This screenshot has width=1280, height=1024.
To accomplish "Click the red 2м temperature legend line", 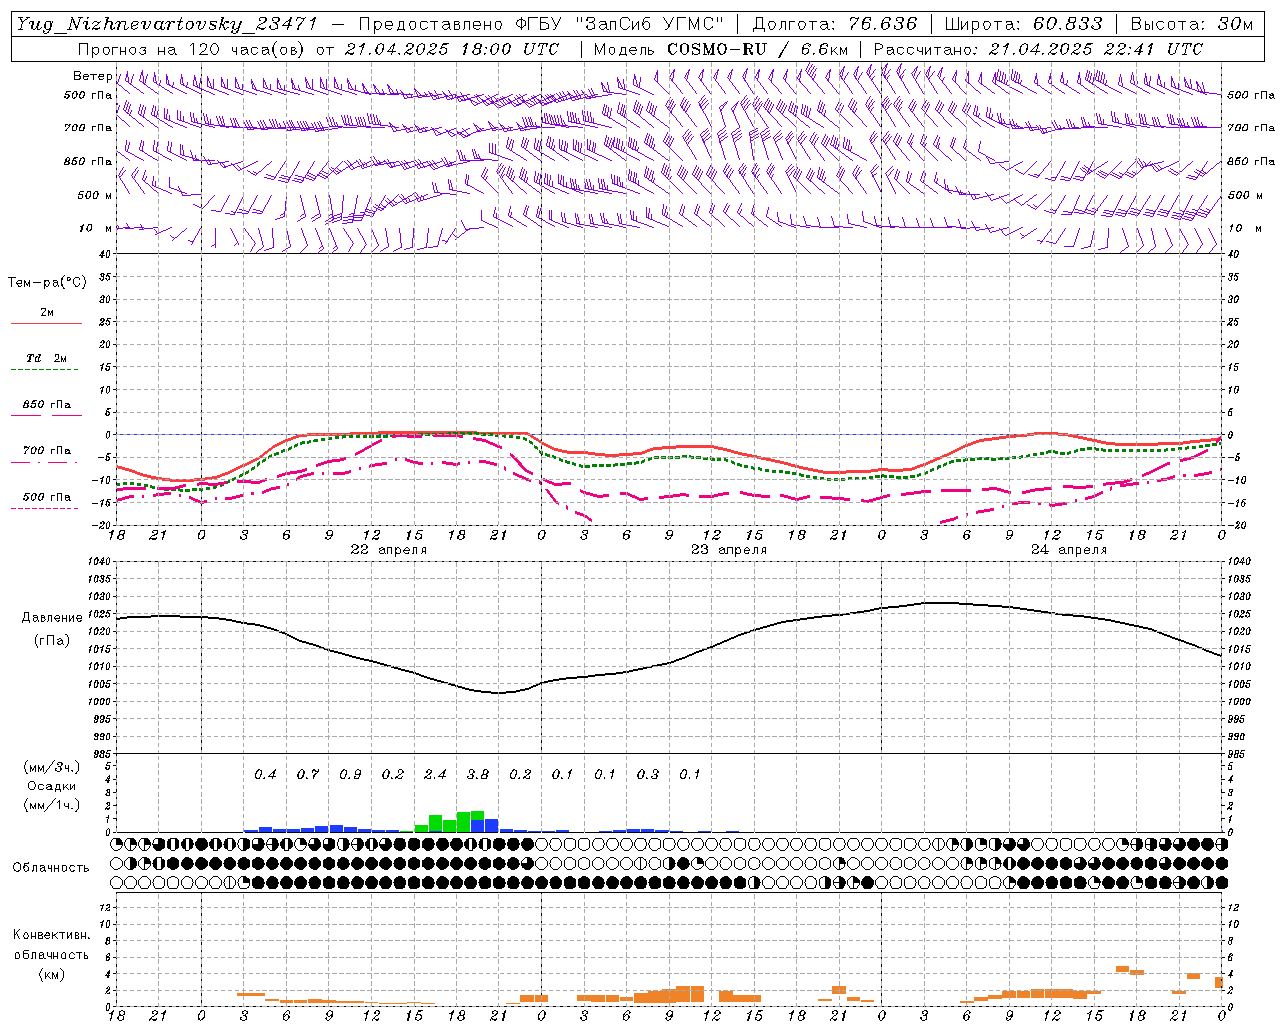I will coord(46,323).
